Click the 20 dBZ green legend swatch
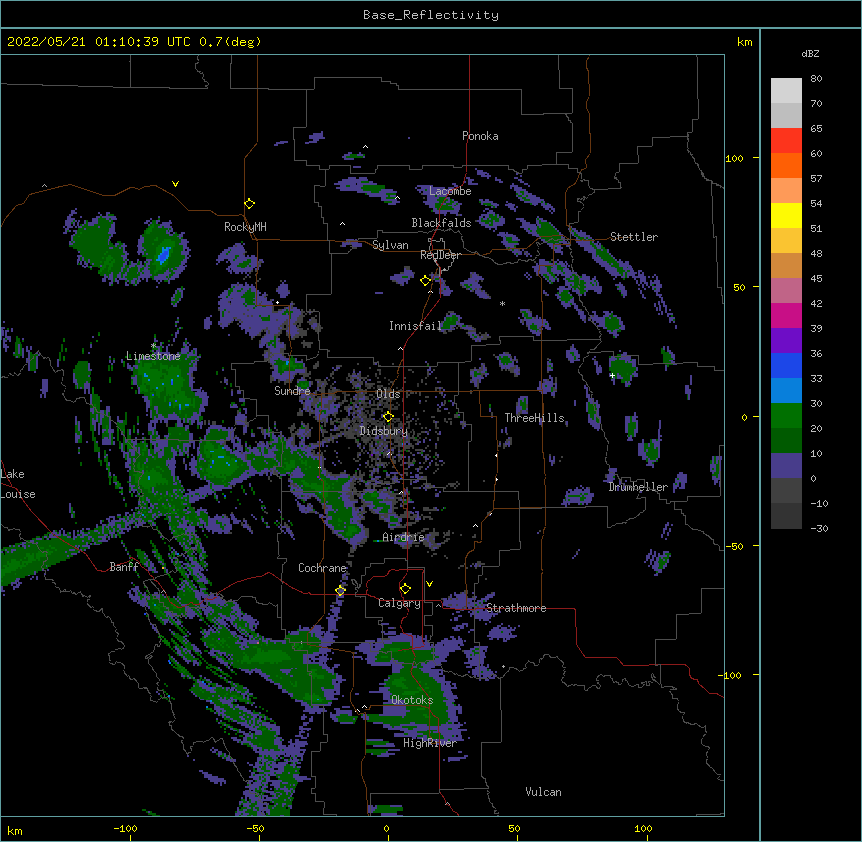The height and width of the screenshot is (842, 862). (786, 416)
